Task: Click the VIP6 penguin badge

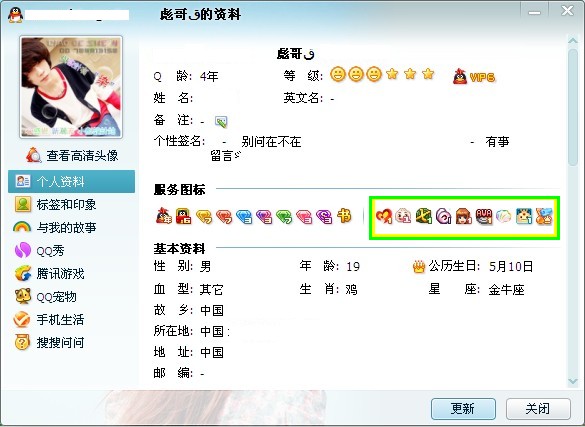Action: point(474,77)
